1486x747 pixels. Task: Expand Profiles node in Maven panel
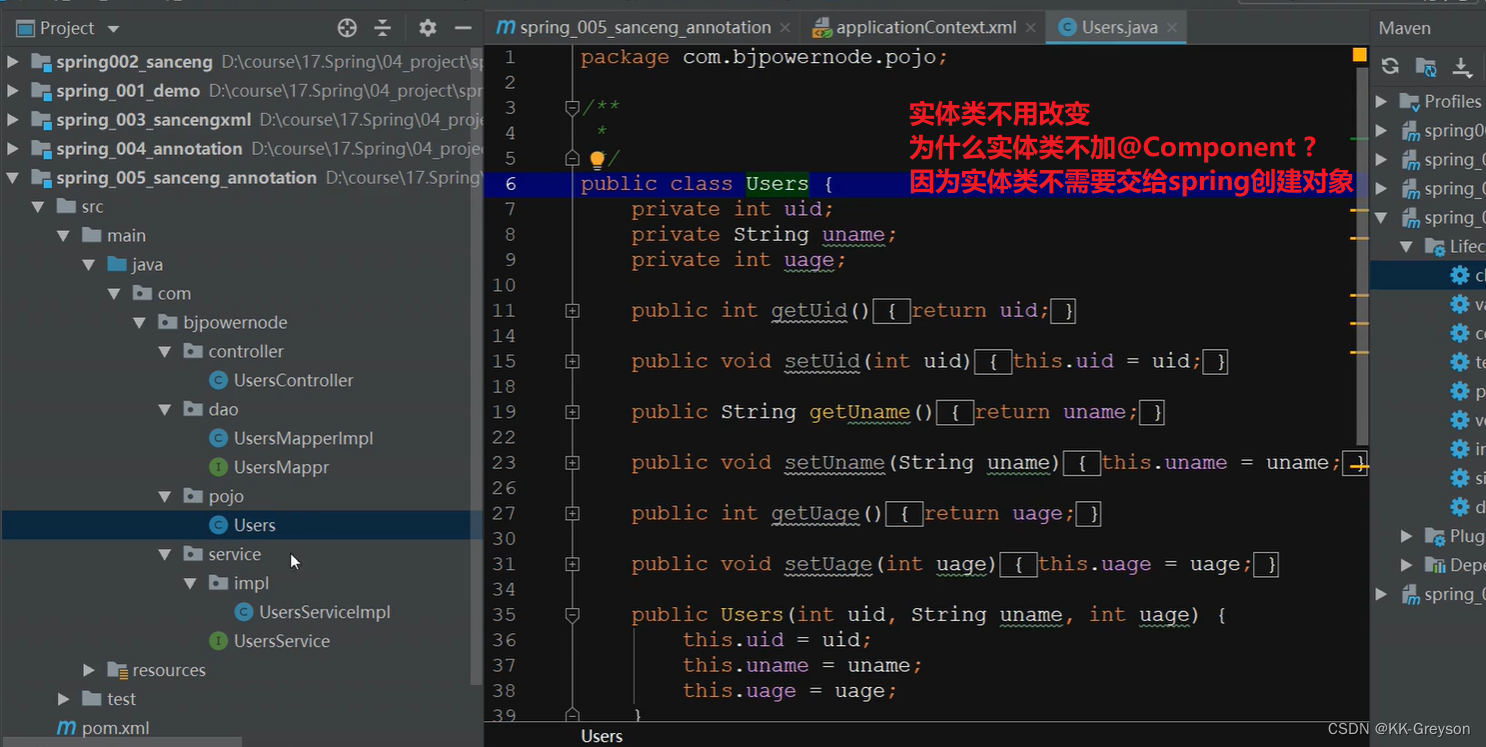(1381, 101)
